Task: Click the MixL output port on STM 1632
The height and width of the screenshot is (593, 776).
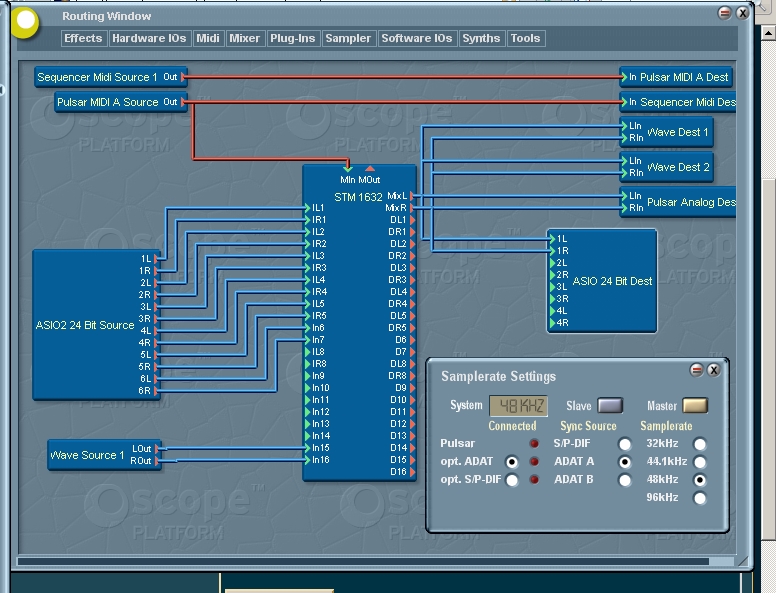Action: pos(412,196)
